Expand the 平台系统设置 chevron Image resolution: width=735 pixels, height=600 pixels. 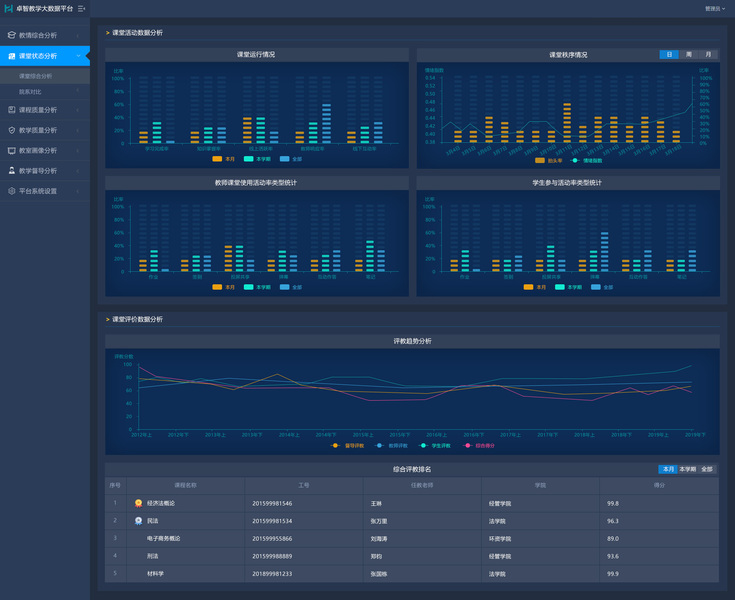click(77, 191)
